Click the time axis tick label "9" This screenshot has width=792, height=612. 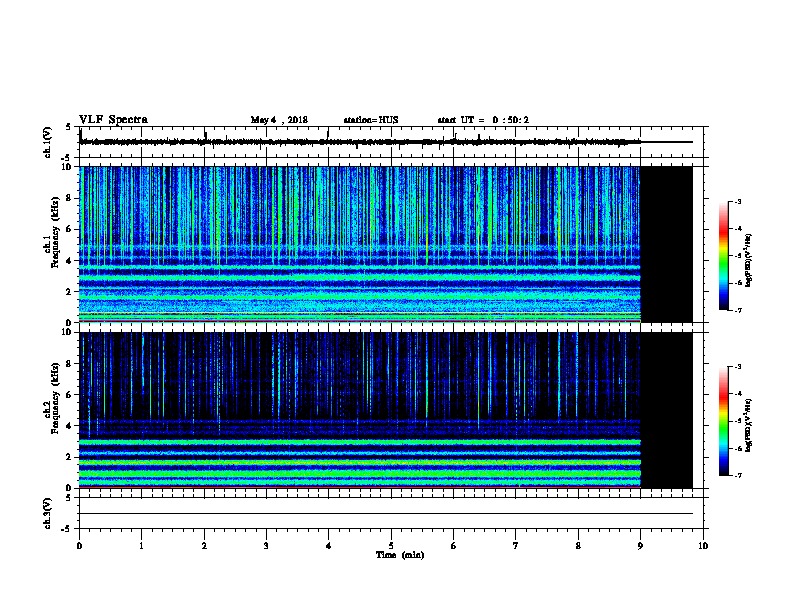[x=640, y=546]
